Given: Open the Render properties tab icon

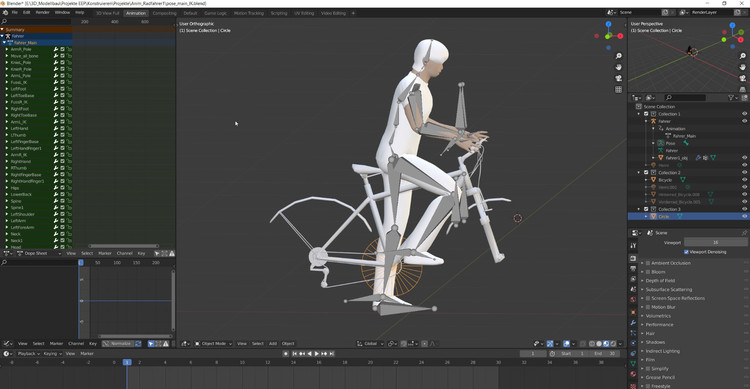Looking at the screenshot, I should (633, 258).
